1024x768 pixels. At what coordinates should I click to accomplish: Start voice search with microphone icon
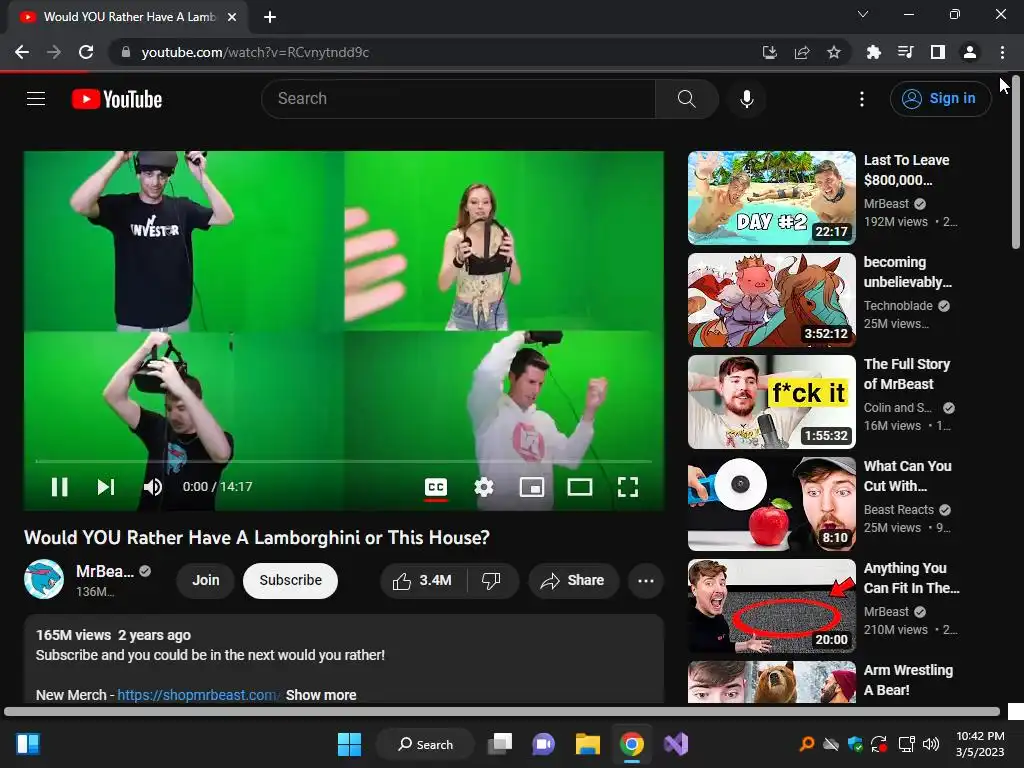pos(746,99)
